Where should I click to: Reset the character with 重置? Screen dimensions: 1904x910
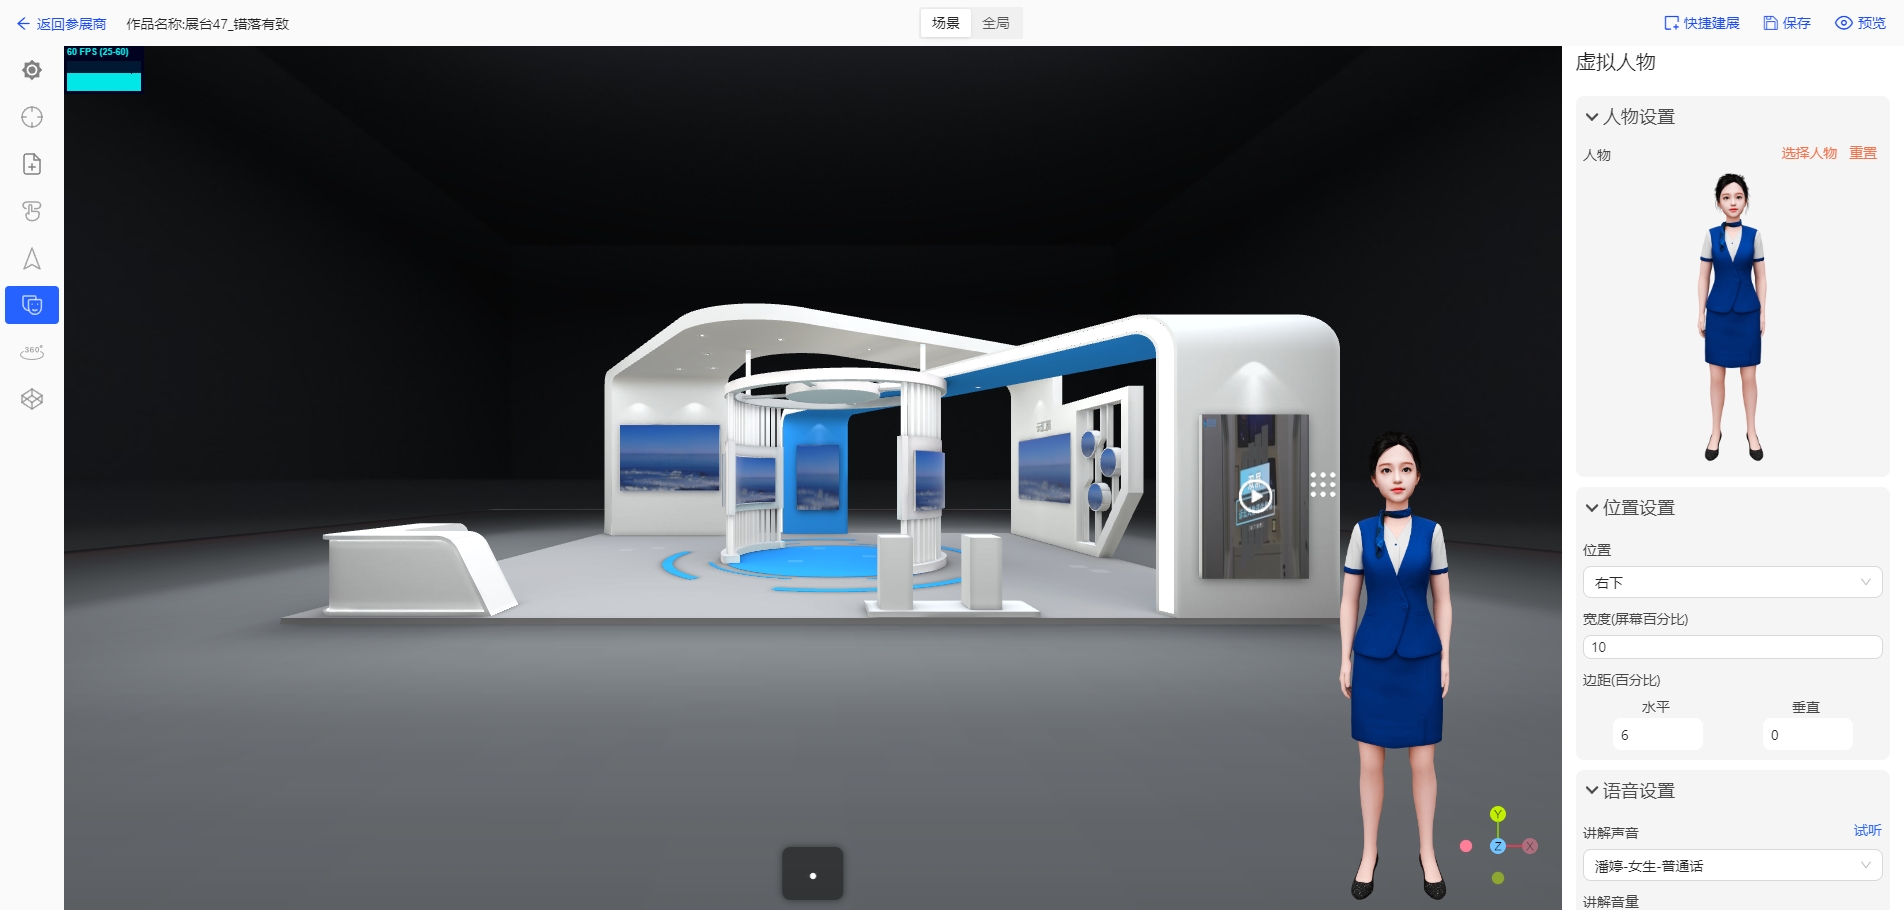tap(1862, 155)
